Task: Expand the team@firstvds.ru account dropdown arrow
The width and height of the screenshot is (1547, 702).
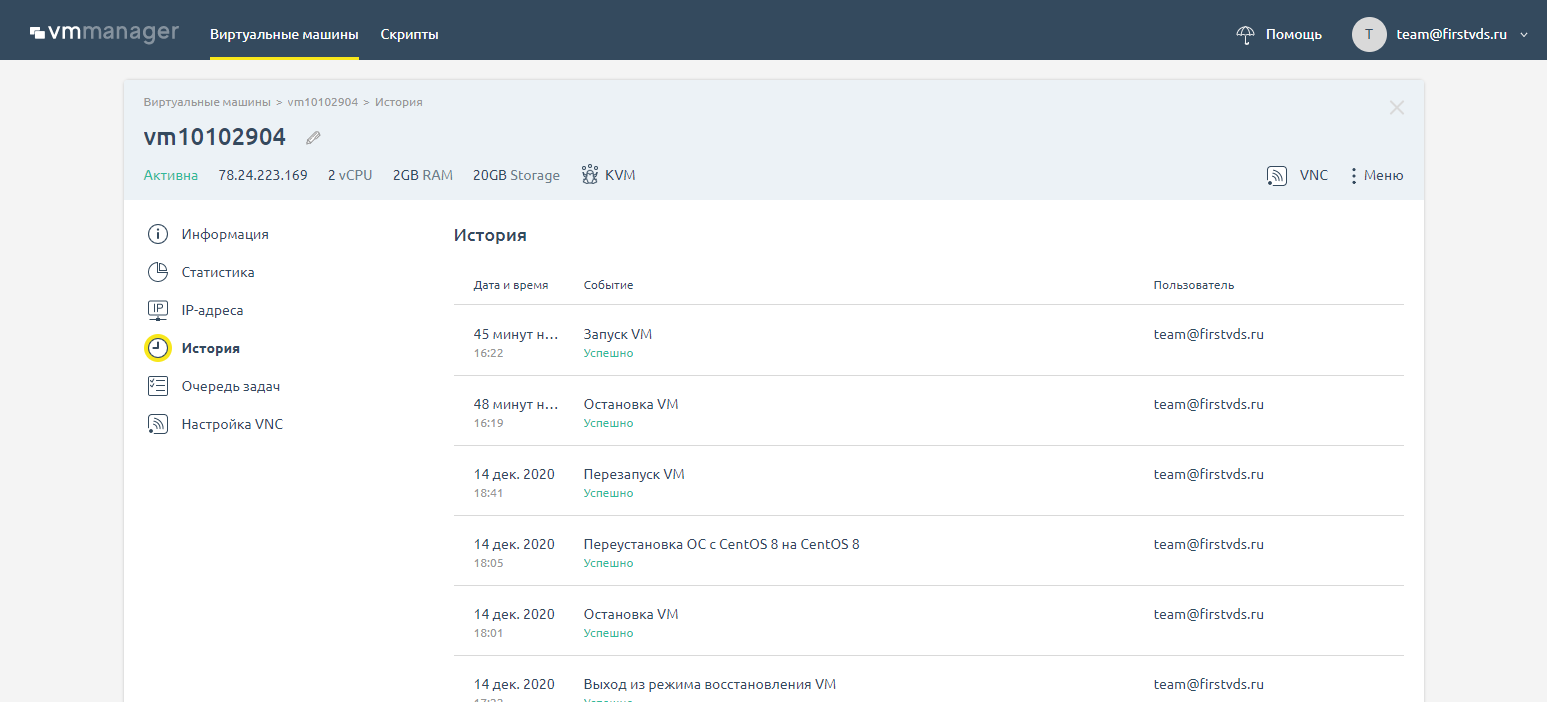Action: click(x=1524, y=35)
